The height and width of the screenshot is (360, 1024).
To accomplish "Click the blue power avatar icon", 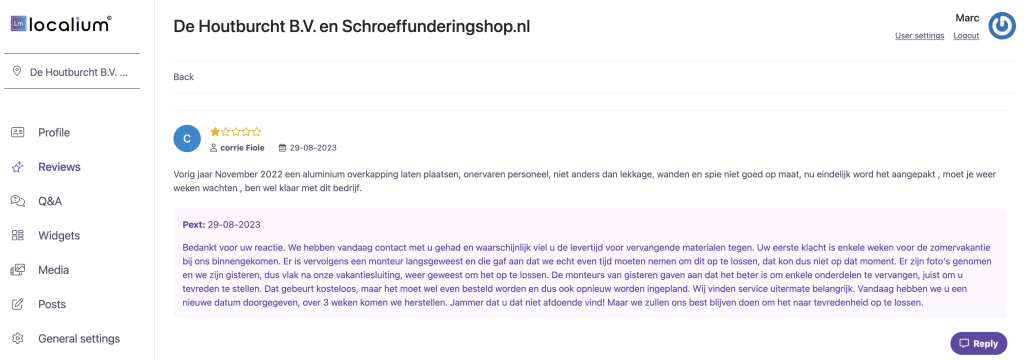I will [x=1002, y=25].
